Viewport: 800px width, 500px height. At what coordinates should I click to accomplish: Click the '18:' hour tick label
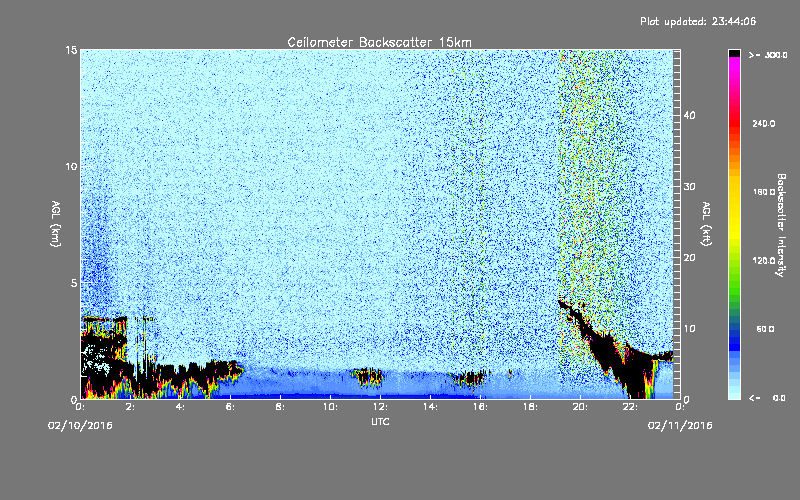tap(530, 407)
